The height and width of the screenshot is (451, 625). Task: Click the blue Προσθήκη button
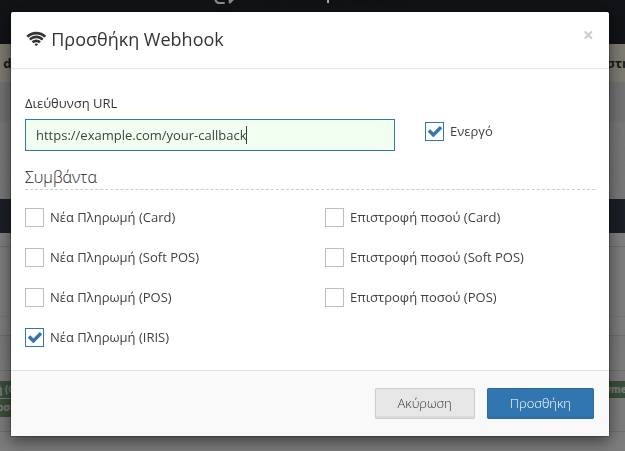[x=540, y=404]
